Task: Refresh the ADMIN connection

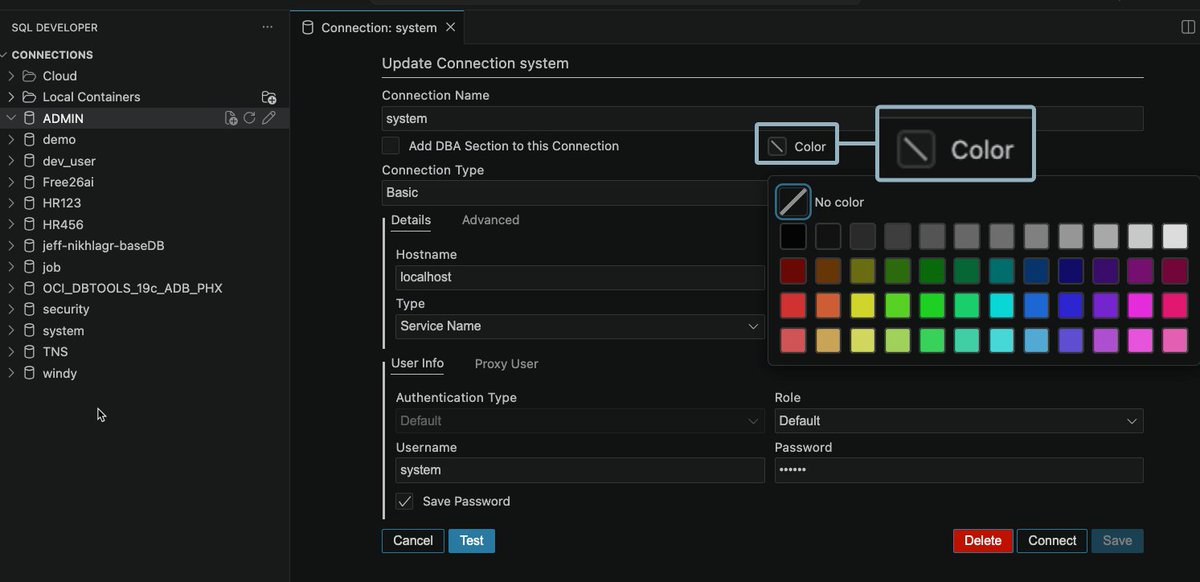Action: 249,118
